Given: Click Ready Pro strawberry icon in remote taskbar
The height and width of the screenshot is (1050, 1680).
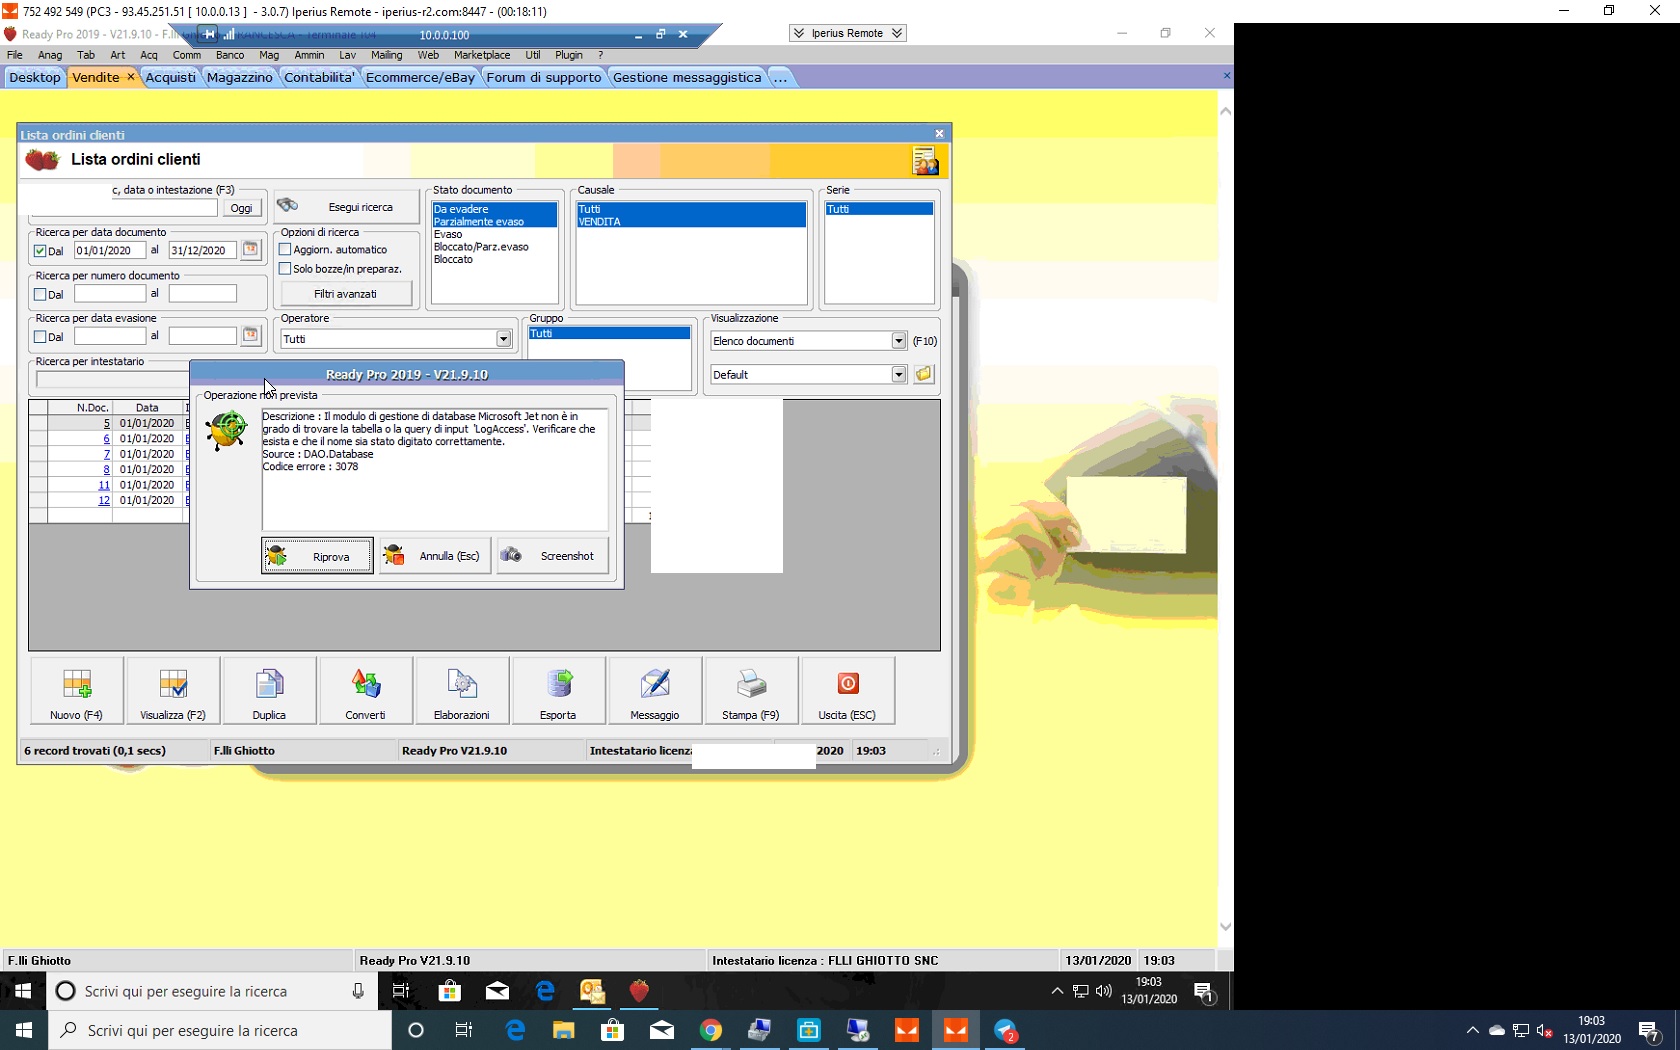Looking at the screenshot, I should (639, 991).
